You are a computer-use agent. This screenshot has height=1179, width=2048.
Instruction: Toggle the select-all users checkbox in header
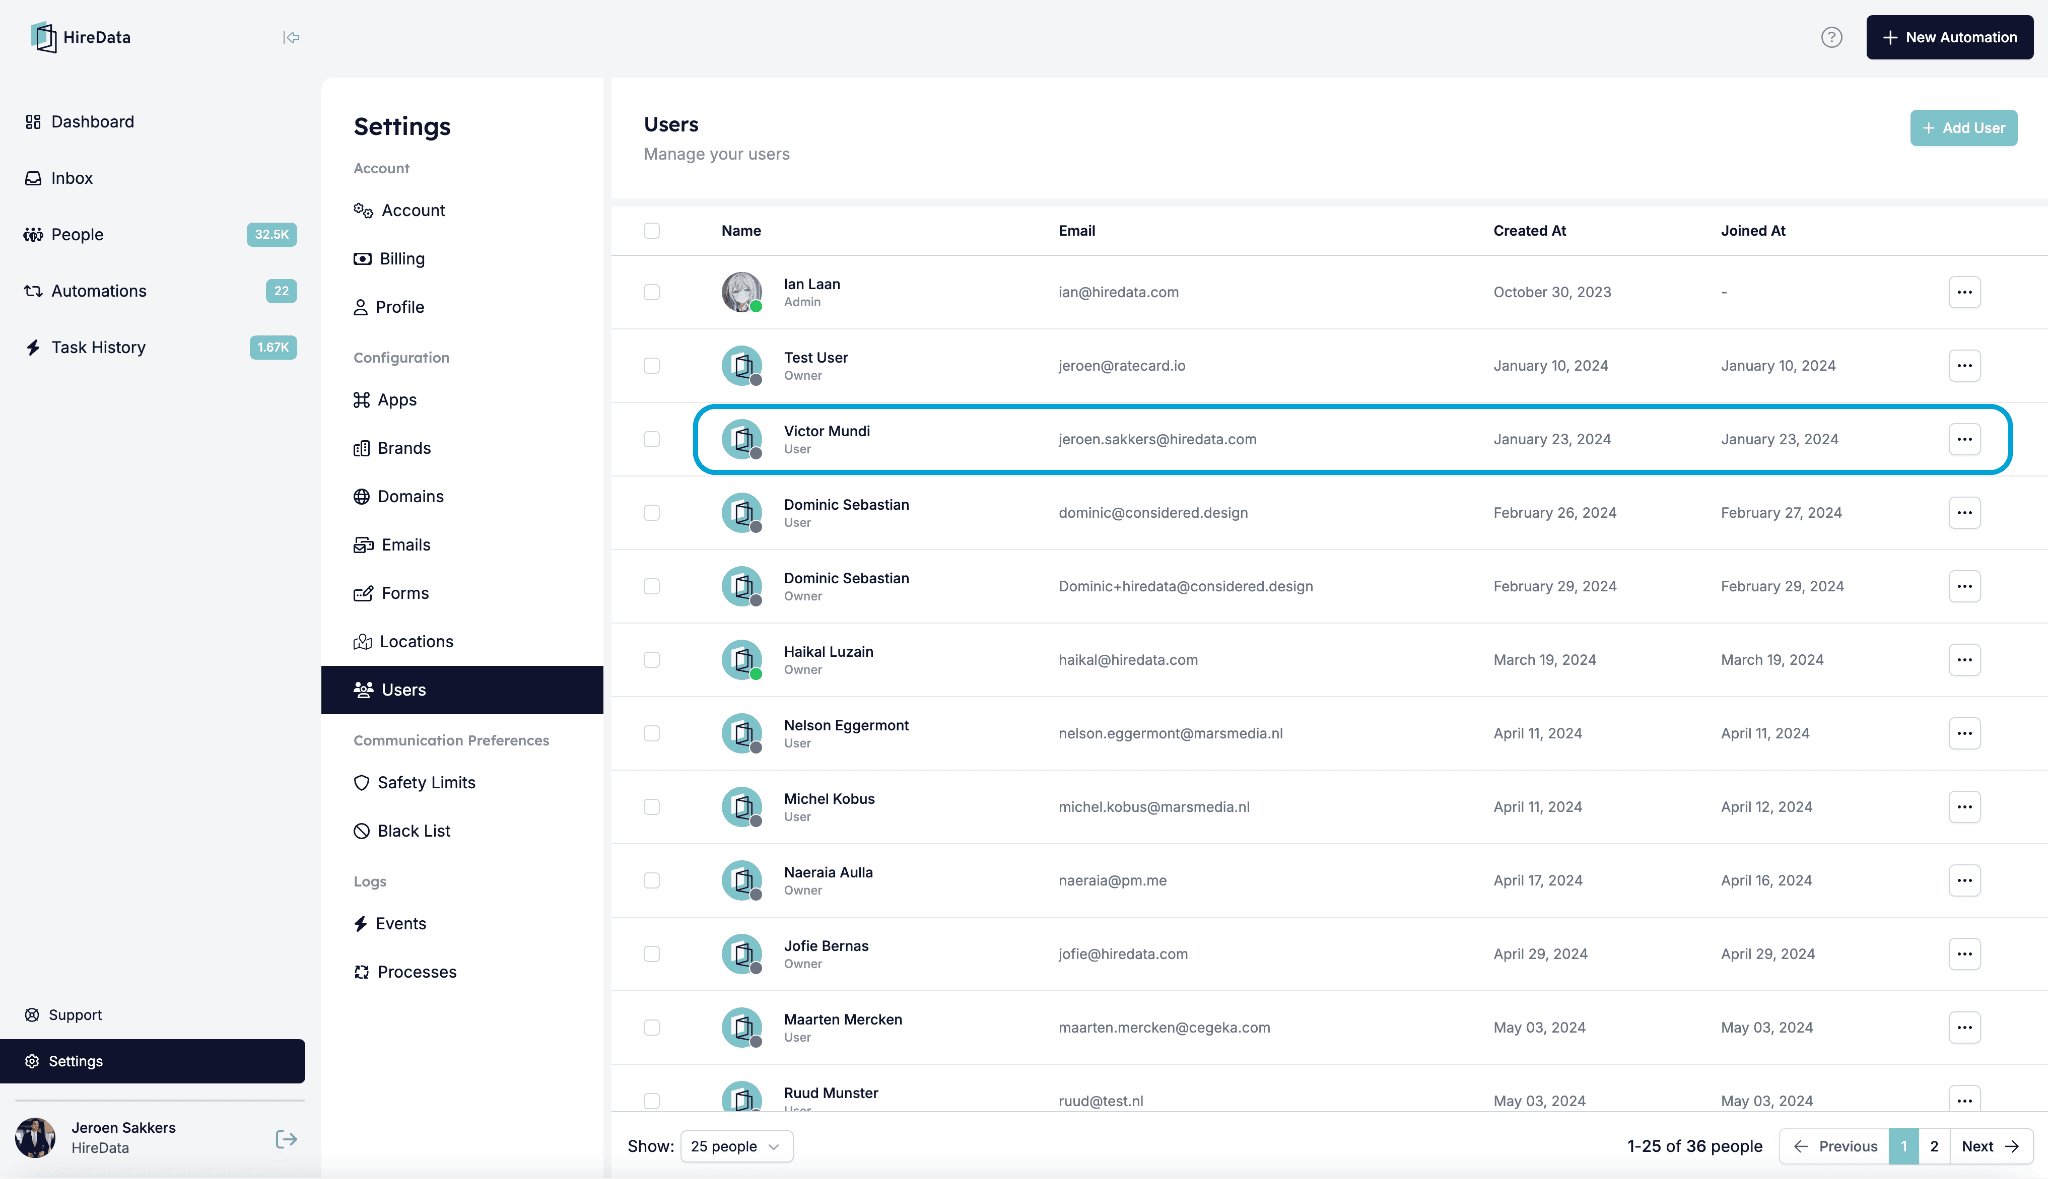[652, 231]
